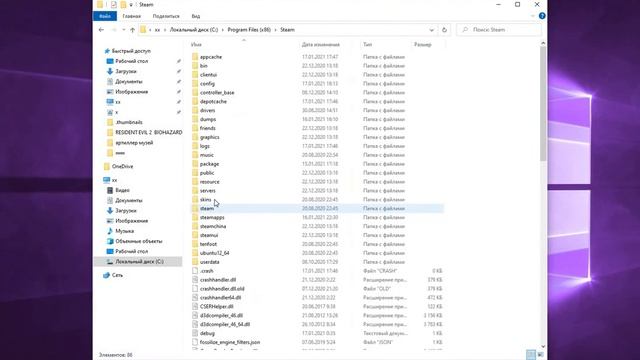Click the Up one level arrow
Screen dimensions: 640x360
(x=132, y=30)
